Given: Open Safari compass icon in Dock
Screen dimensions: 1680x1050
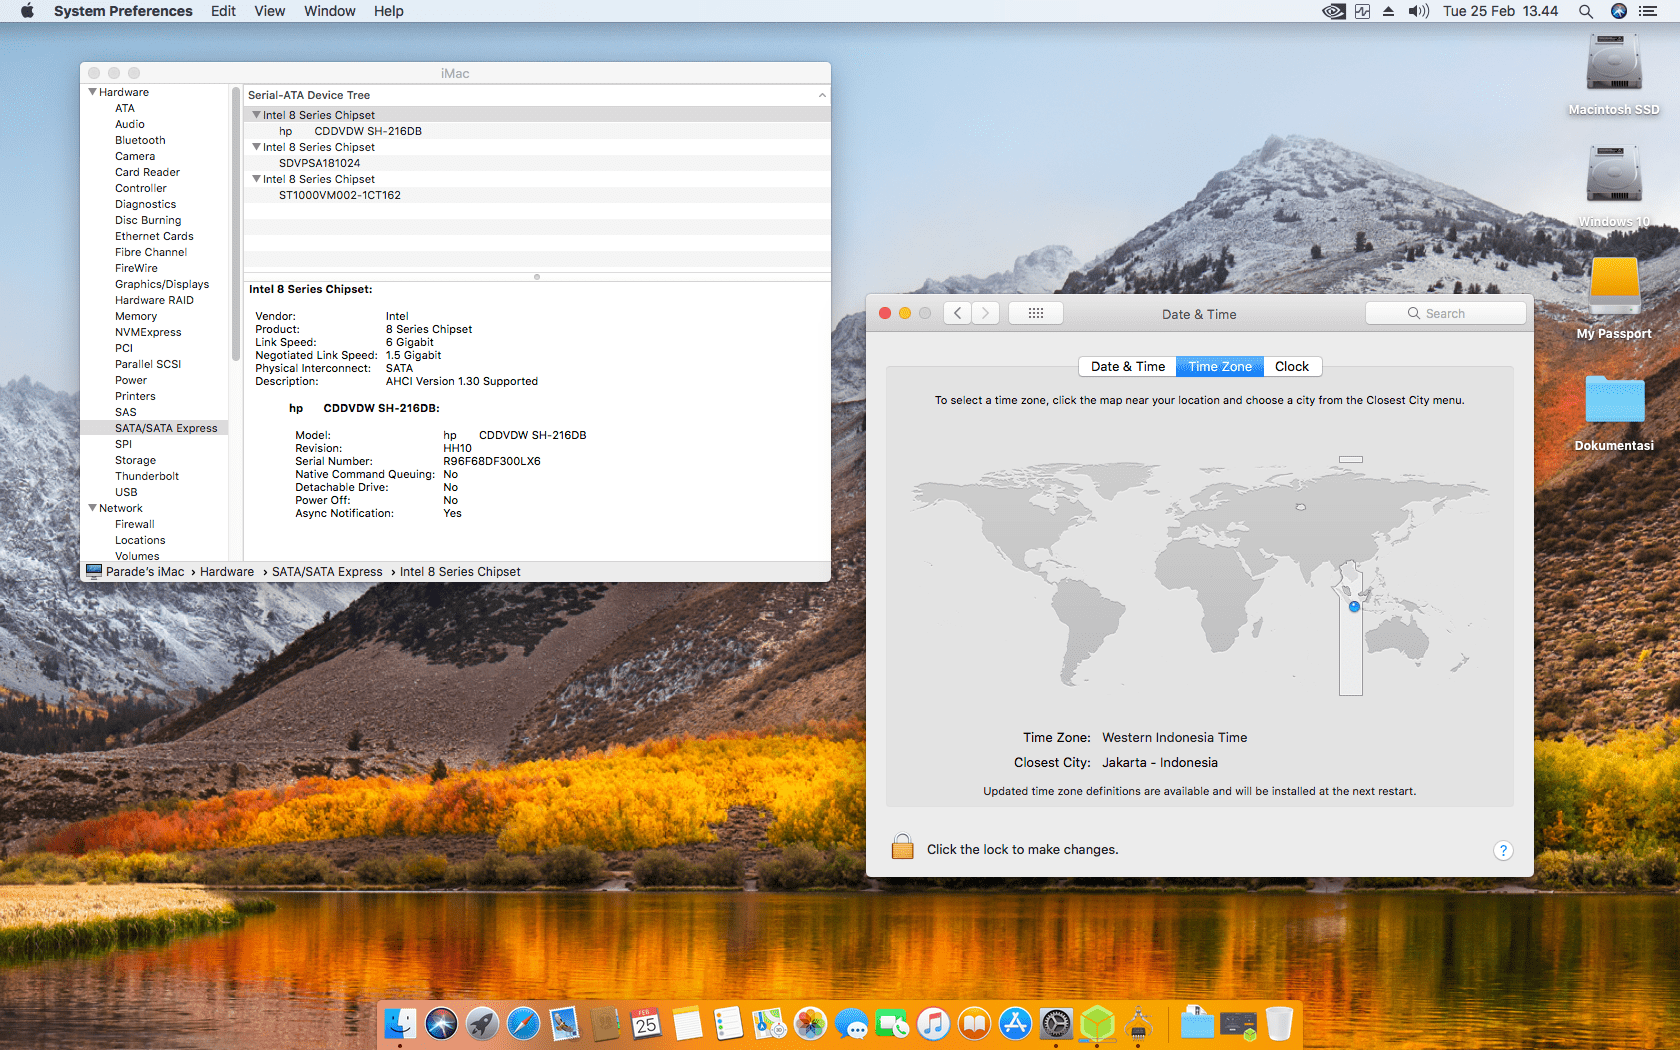Looking at the screenshot, I should 523,1023.
